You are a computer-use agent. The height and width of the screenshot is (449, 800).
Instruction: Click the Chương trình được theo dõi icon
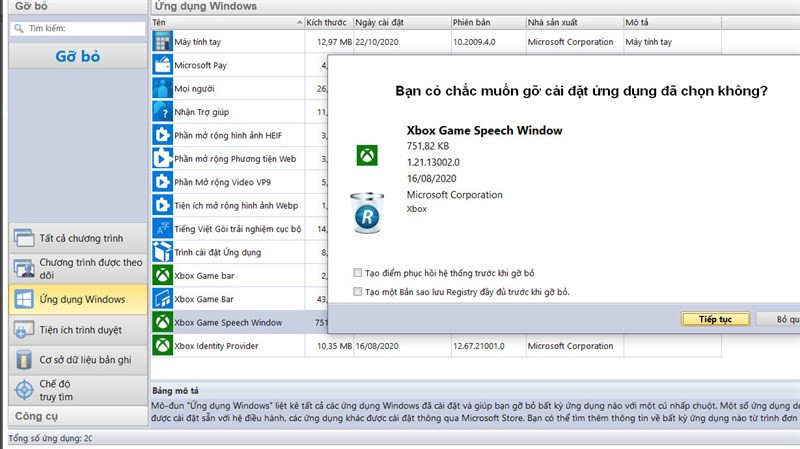pyautogui.click(x=24, y=268)
